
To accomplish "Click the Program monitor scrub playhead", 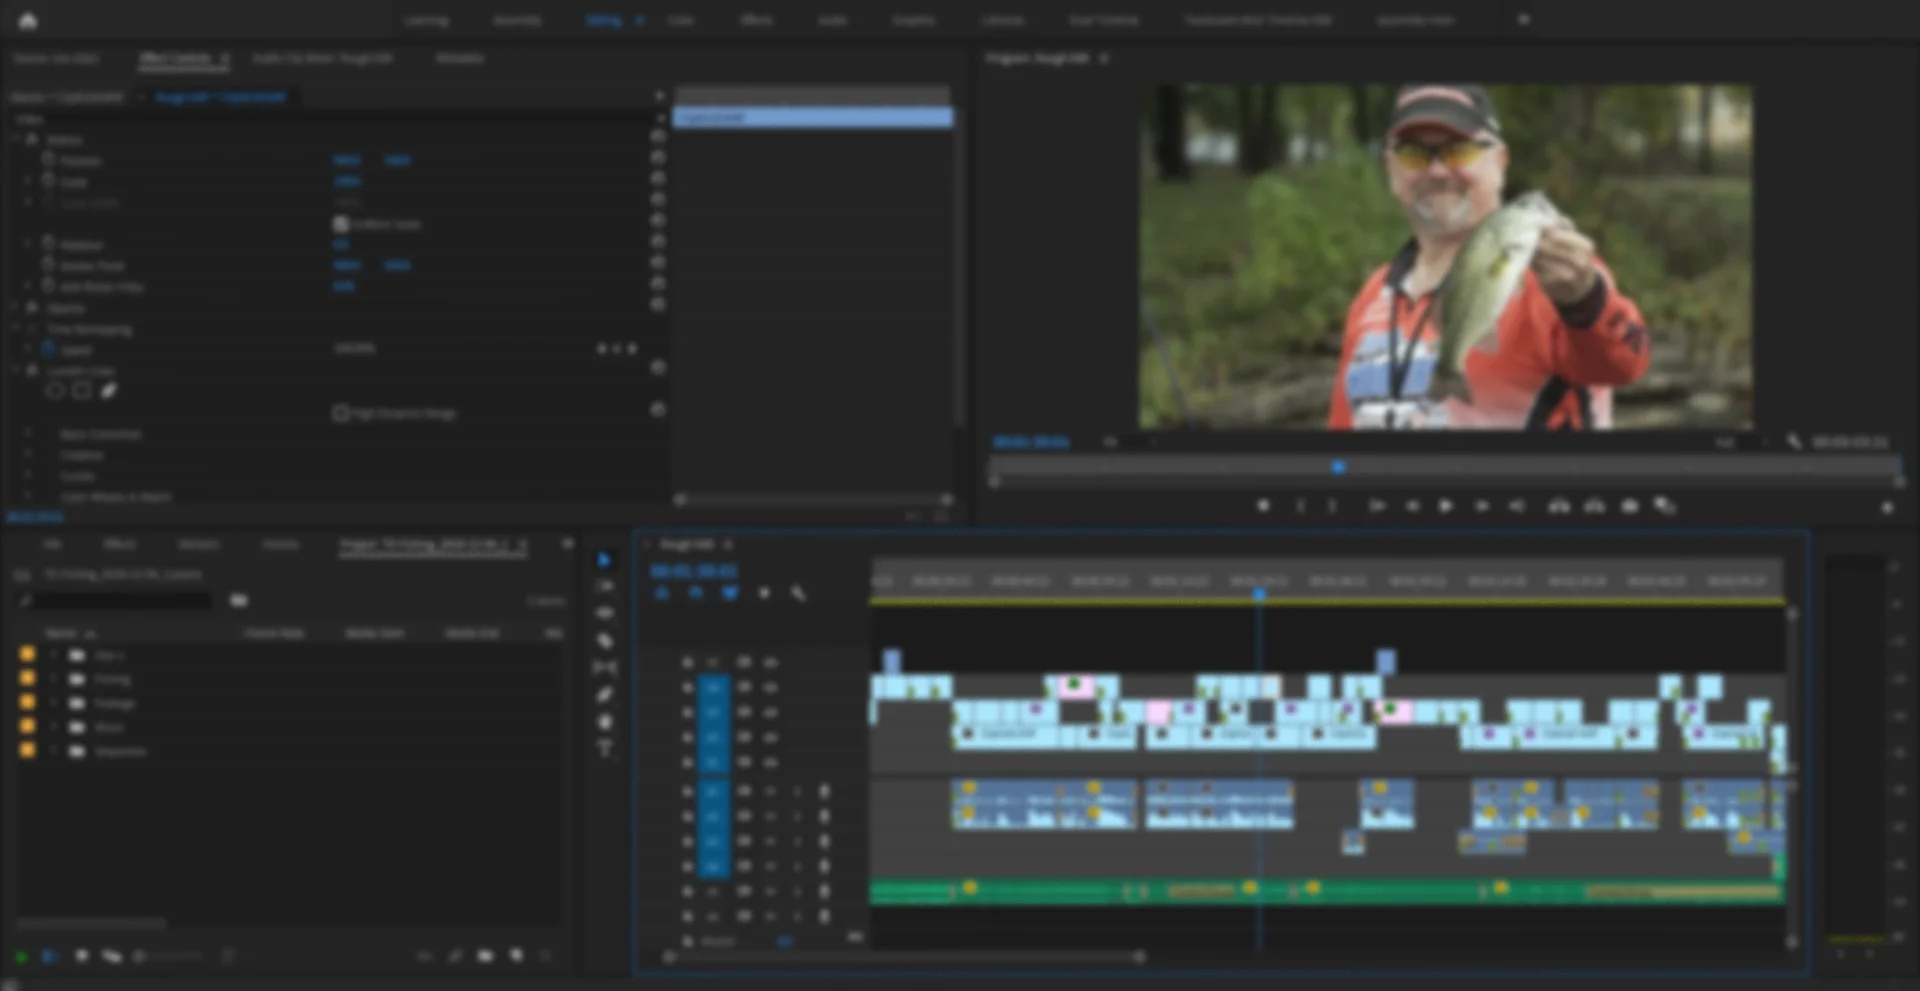I will 1338,467.
